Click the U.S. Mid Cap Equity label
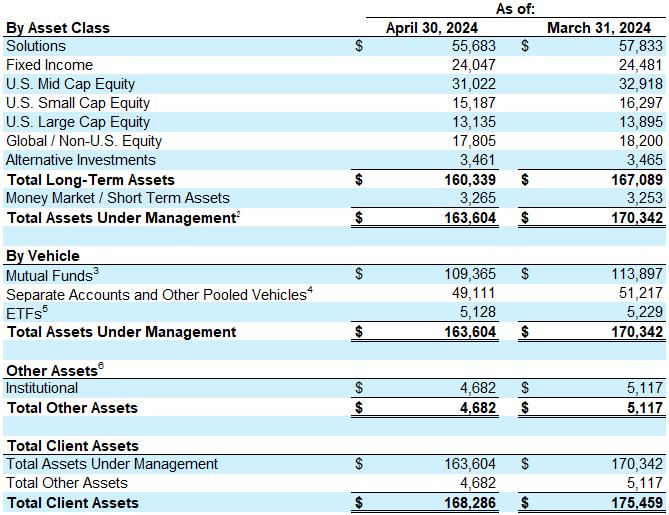The height and width of the screenshot is (515, 669). point(70,84)
